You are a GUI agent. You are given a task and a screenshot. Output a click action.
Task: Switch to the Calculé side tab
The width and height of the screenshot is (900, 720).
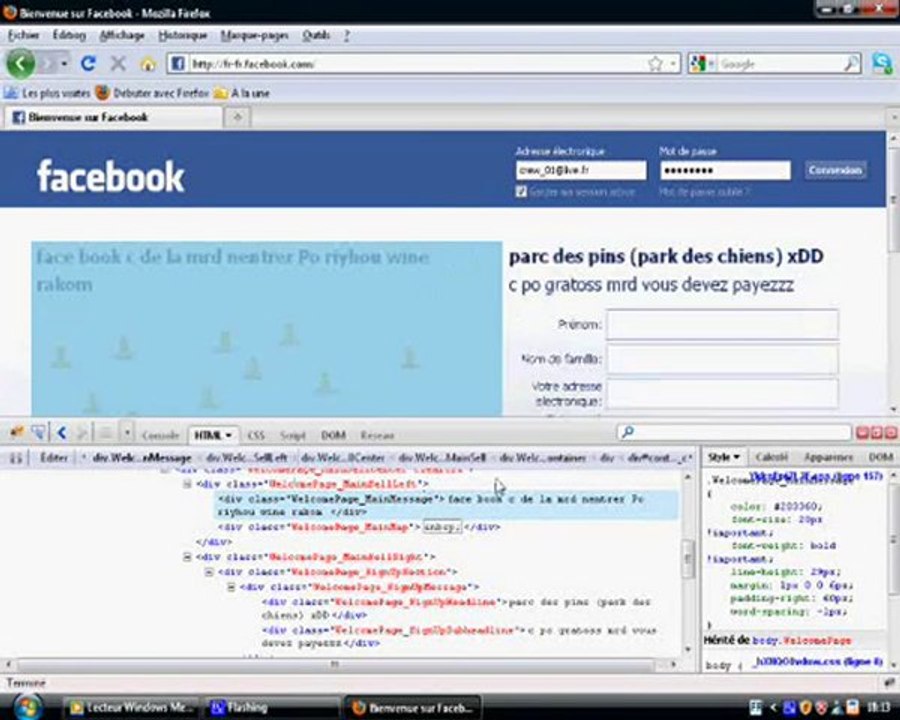(771, 457)
